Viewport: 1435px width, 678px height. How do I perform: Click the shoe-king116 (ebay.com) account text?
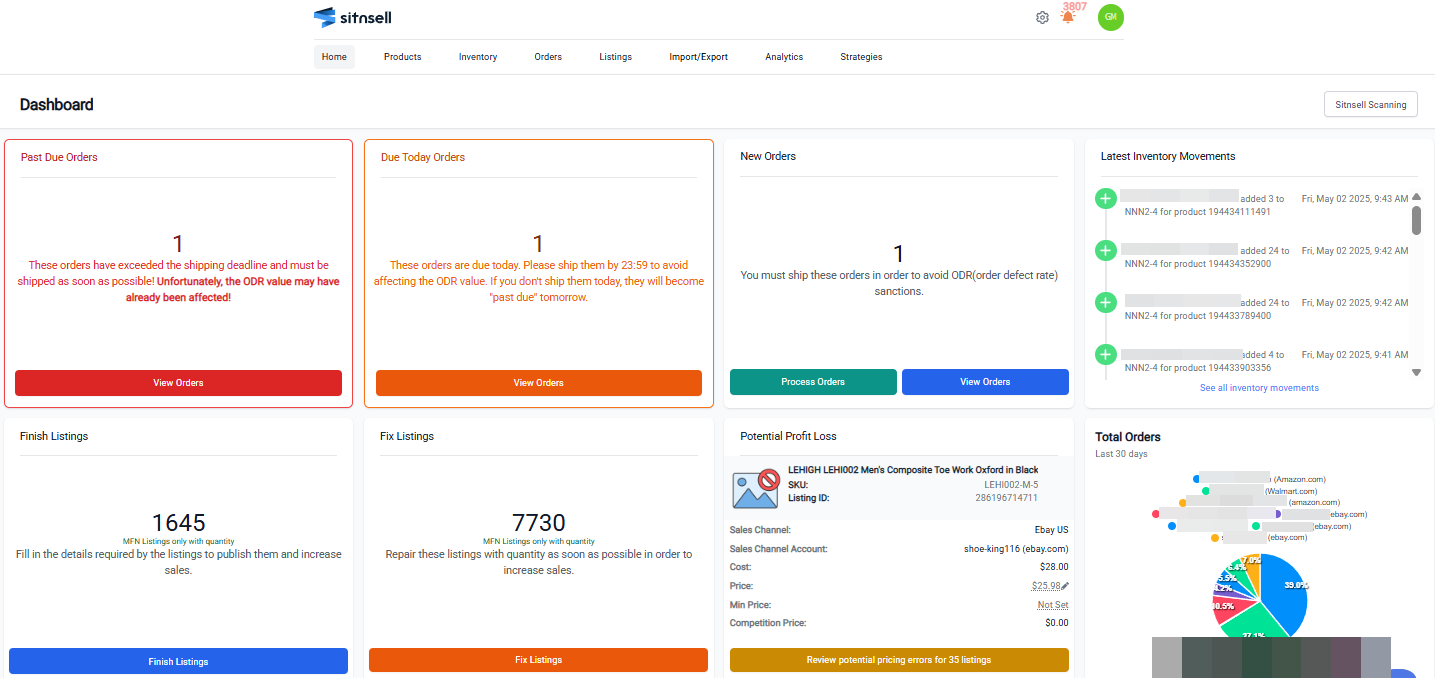[x=1016, y=549]
